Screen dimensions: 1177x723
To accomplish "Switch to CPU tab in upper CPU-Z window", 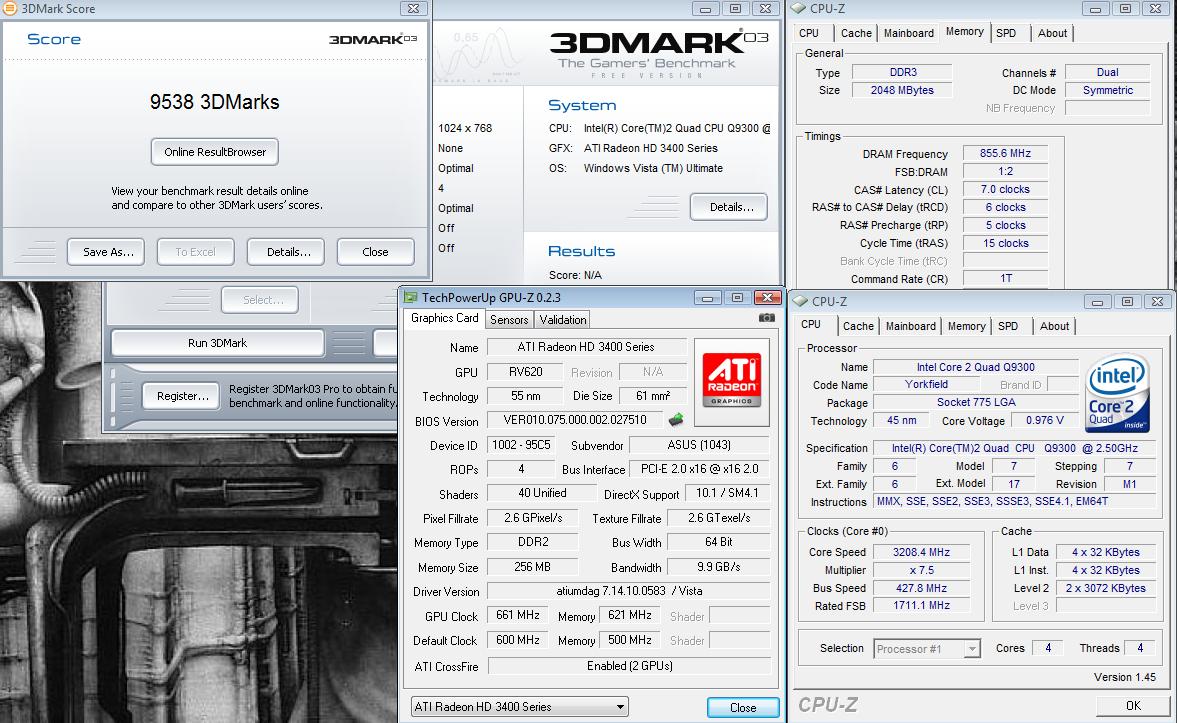I will tap(808, 33).
